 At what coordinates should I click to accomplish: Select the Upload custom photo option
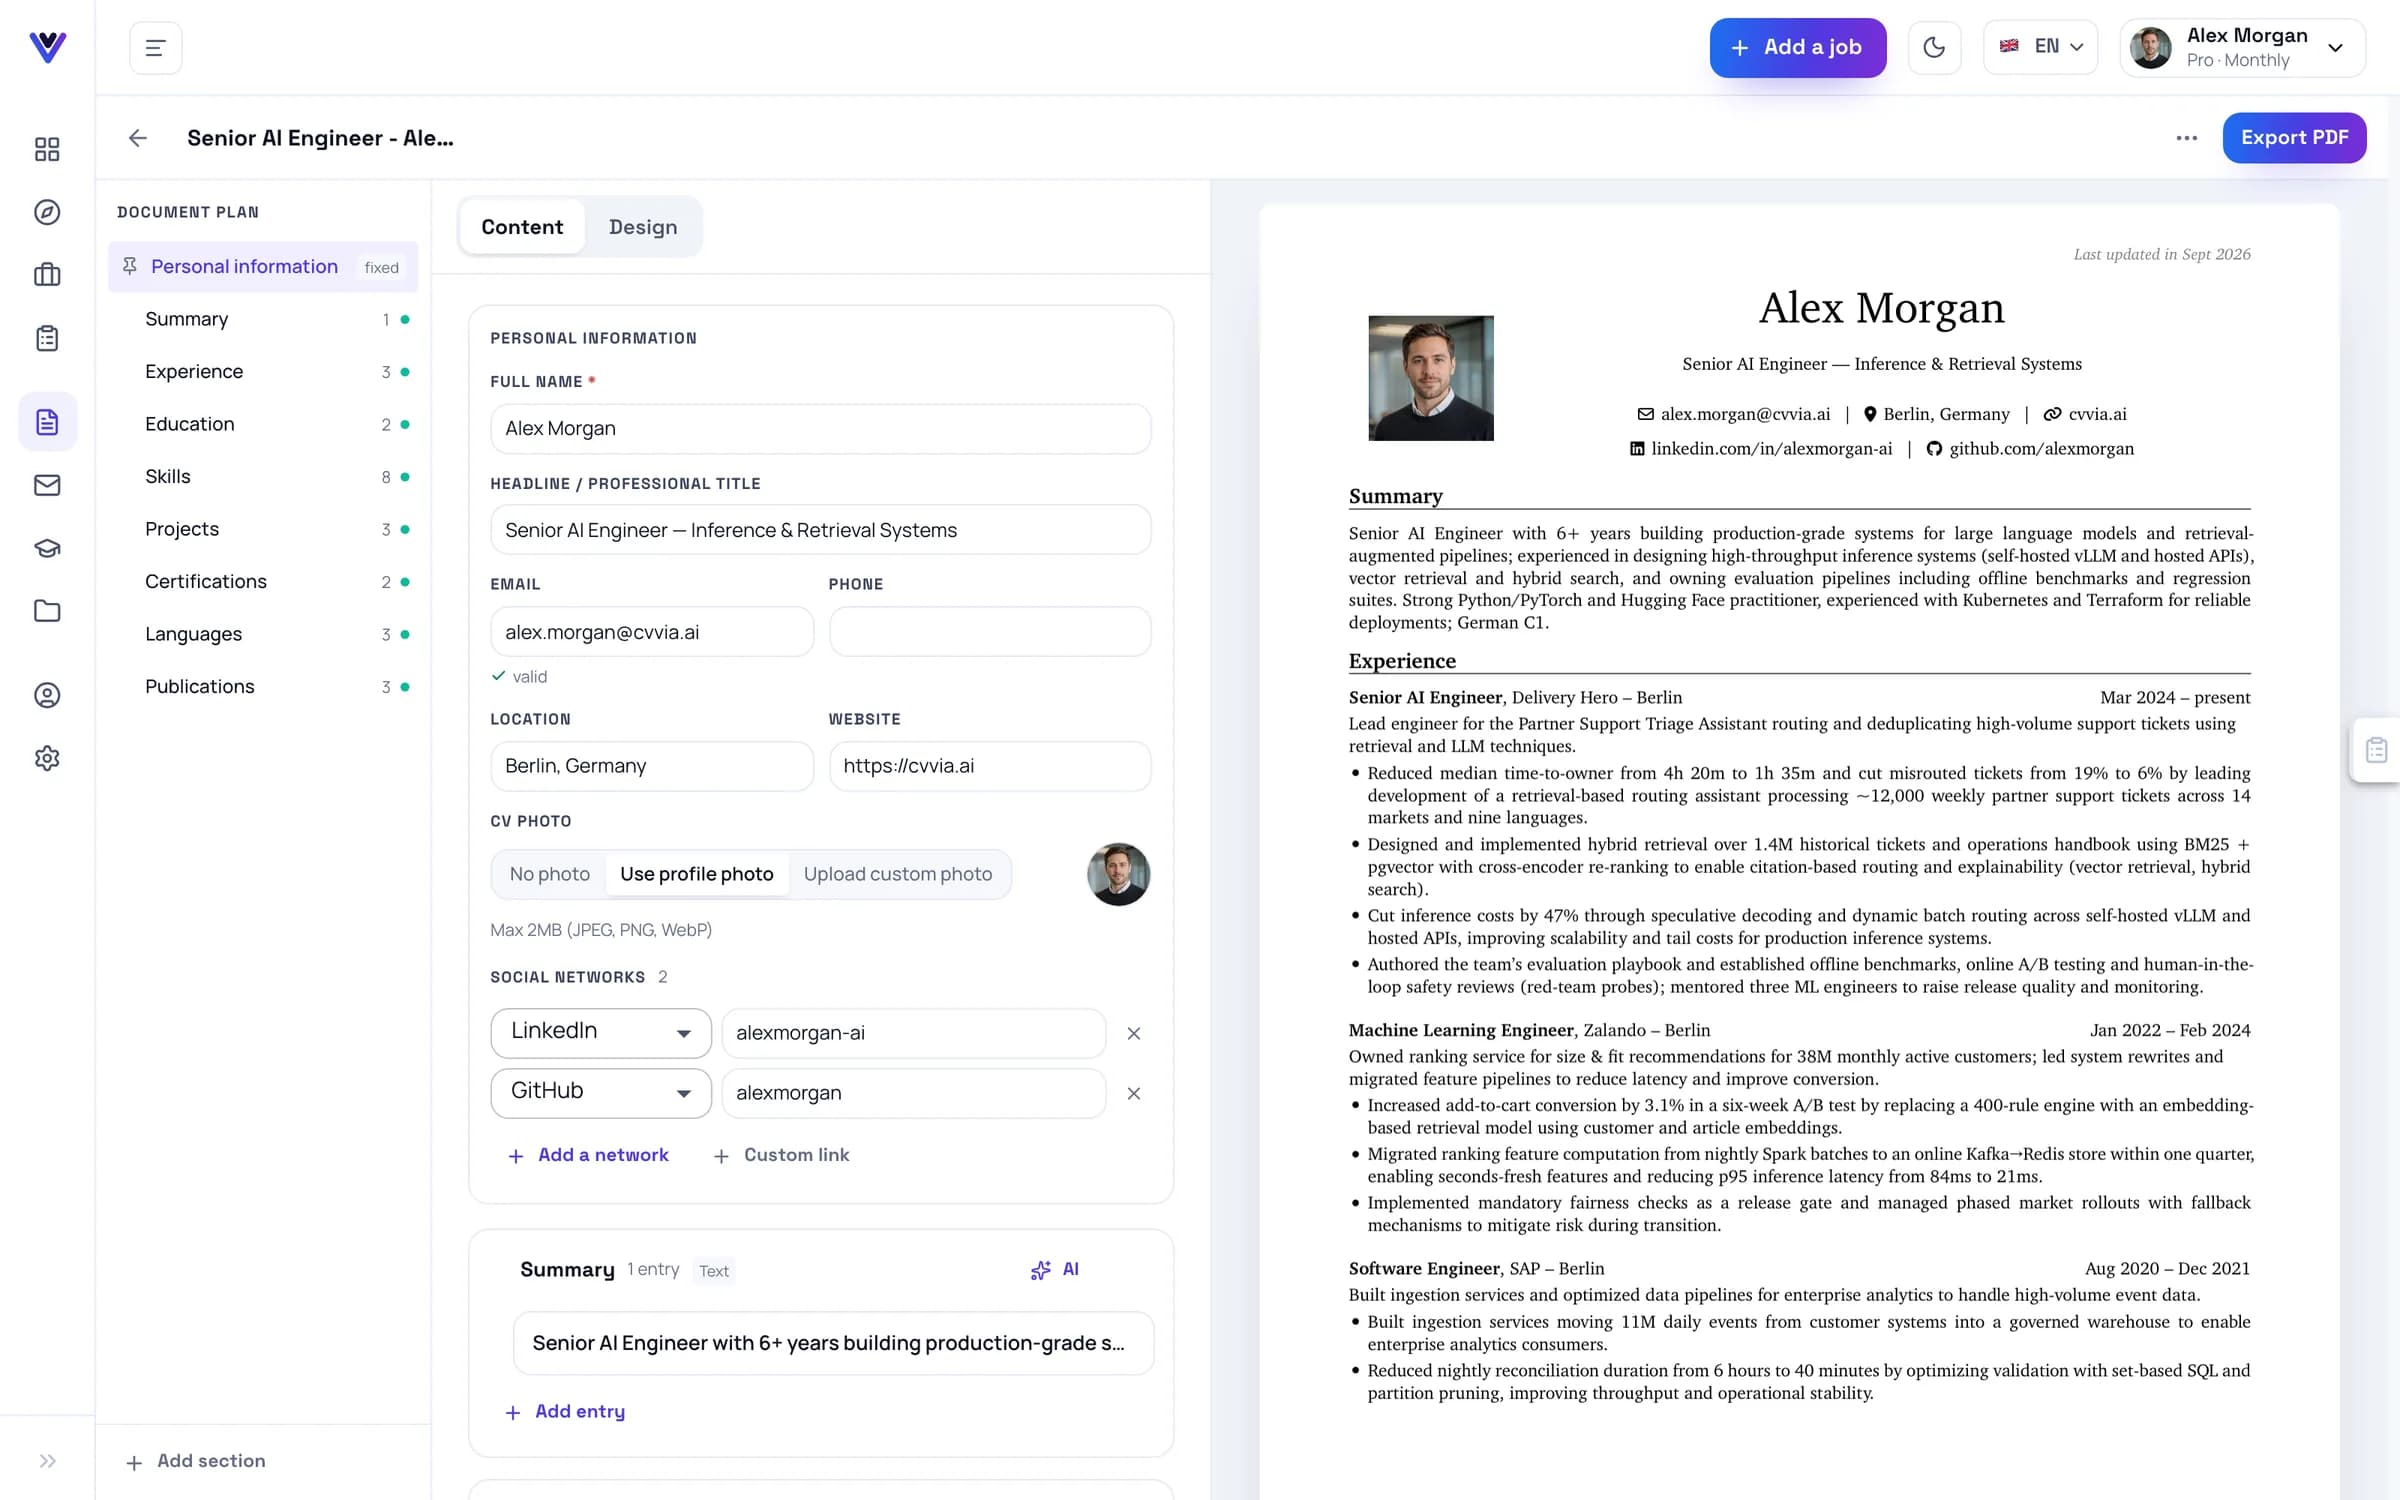click(x=898, y=874)
